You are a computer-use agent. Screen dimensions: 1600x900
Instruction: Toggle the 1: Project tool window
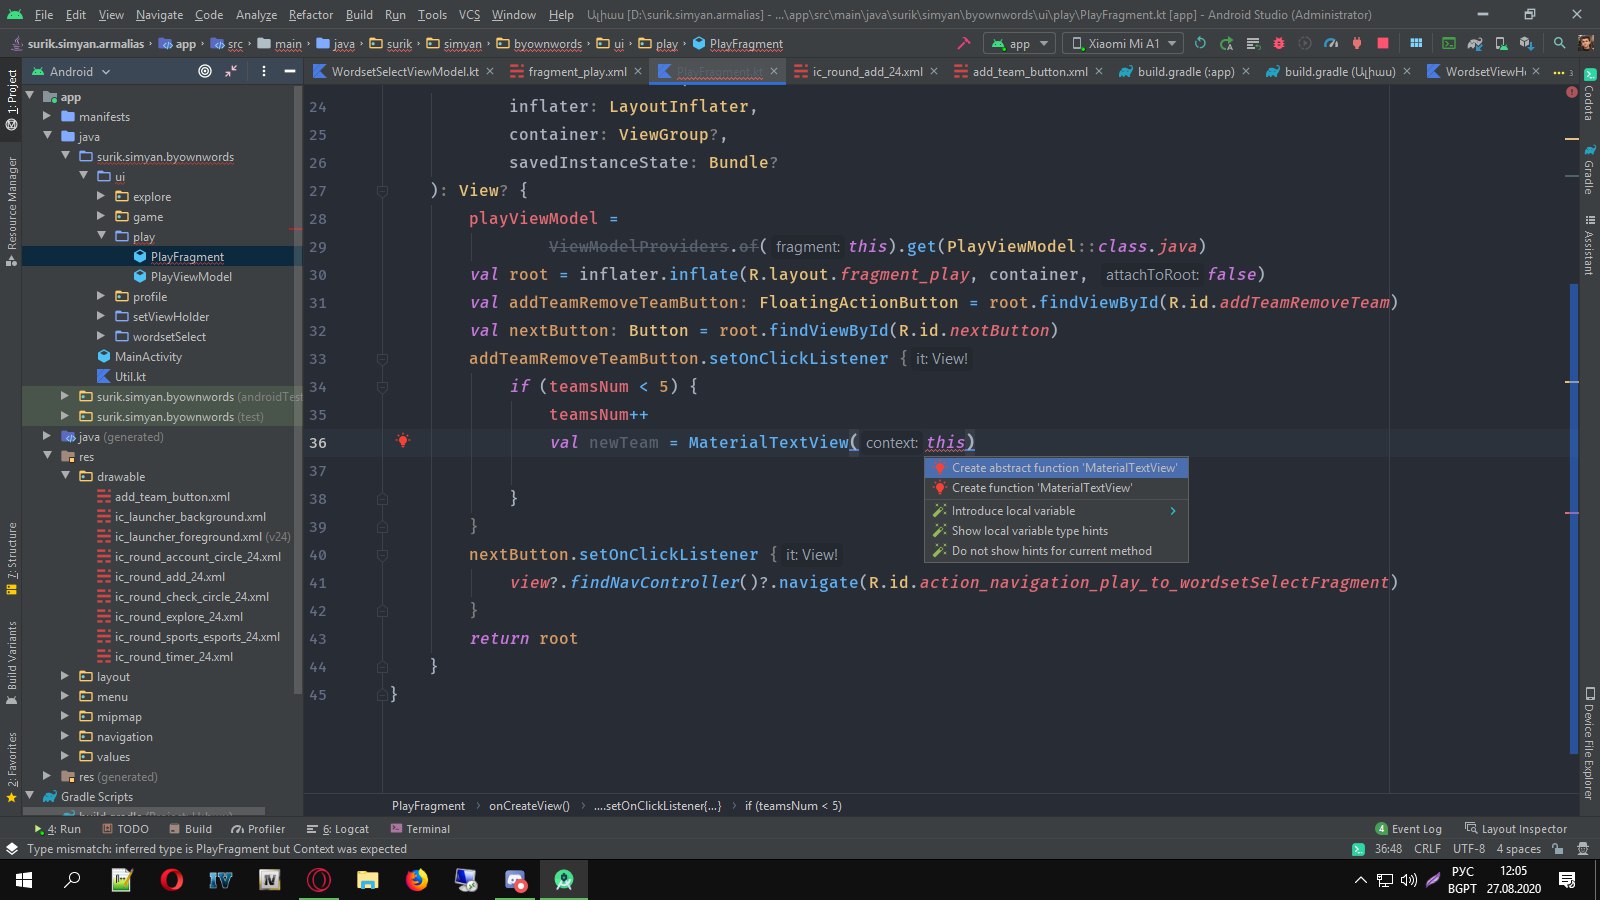(12, 100)
